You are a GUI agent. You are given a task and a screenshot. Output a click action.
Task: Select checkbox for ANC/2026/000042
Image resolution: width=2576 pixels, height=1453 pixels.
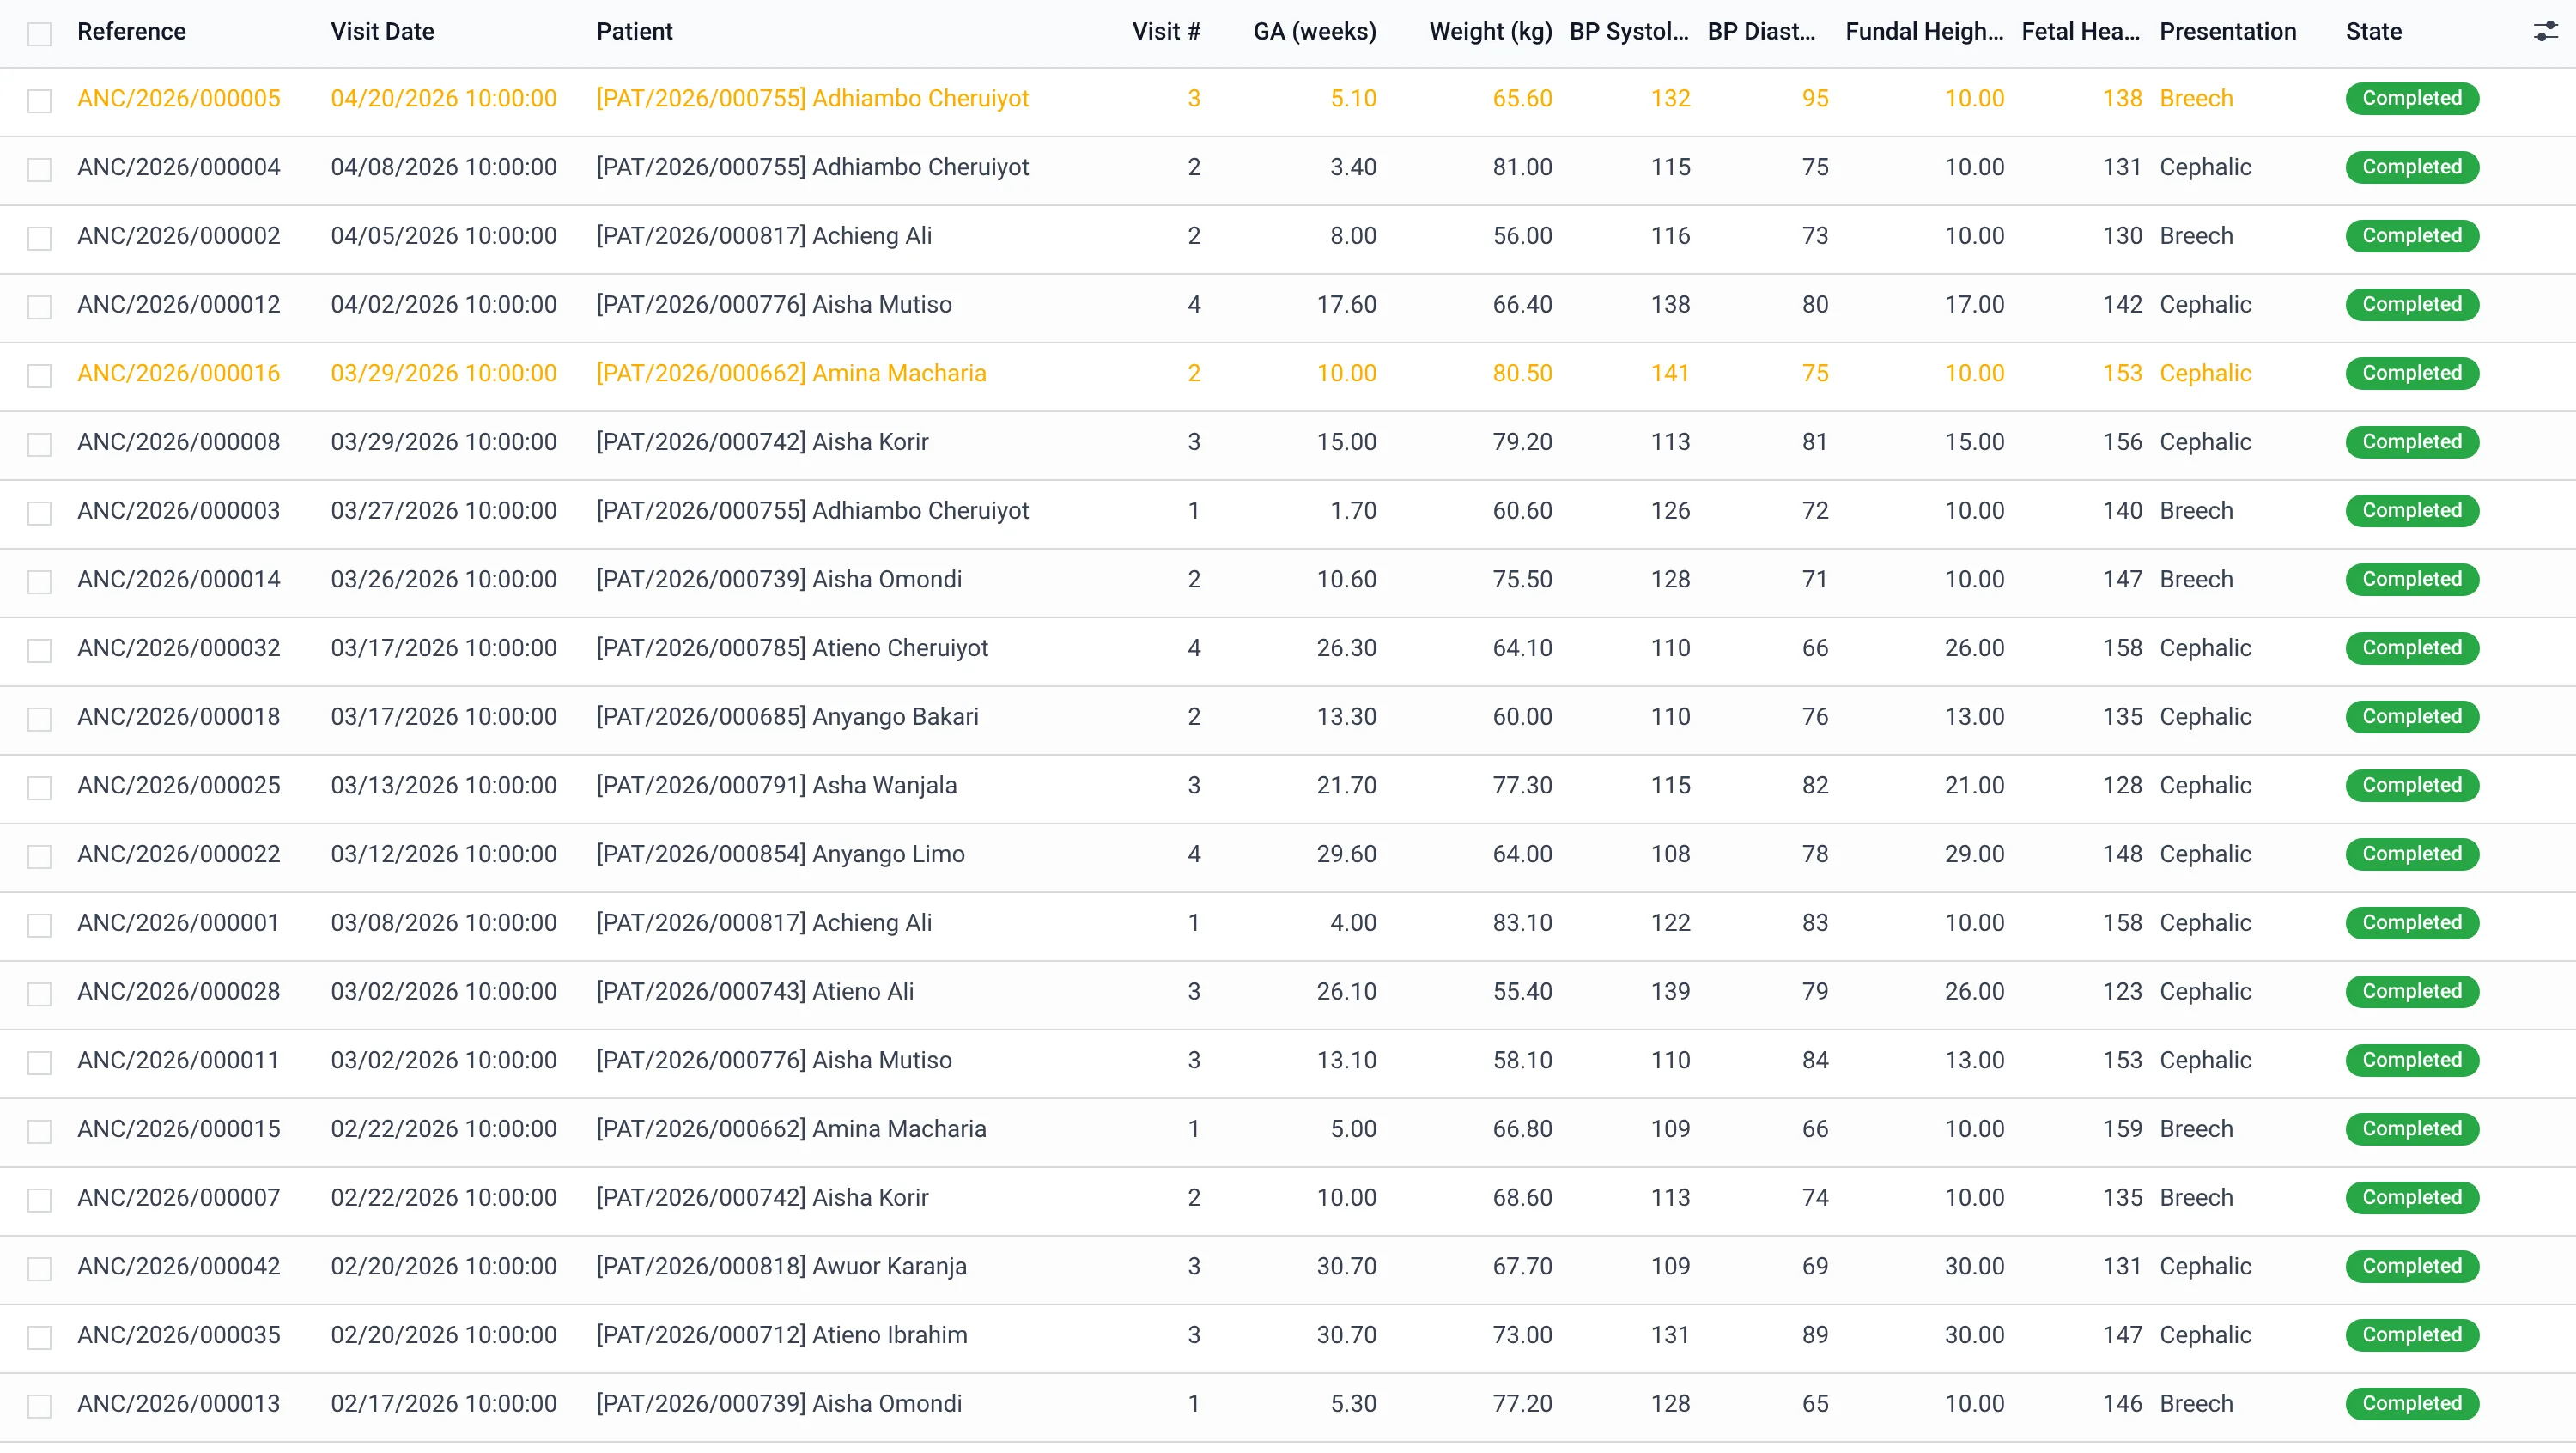point(39,1269)
